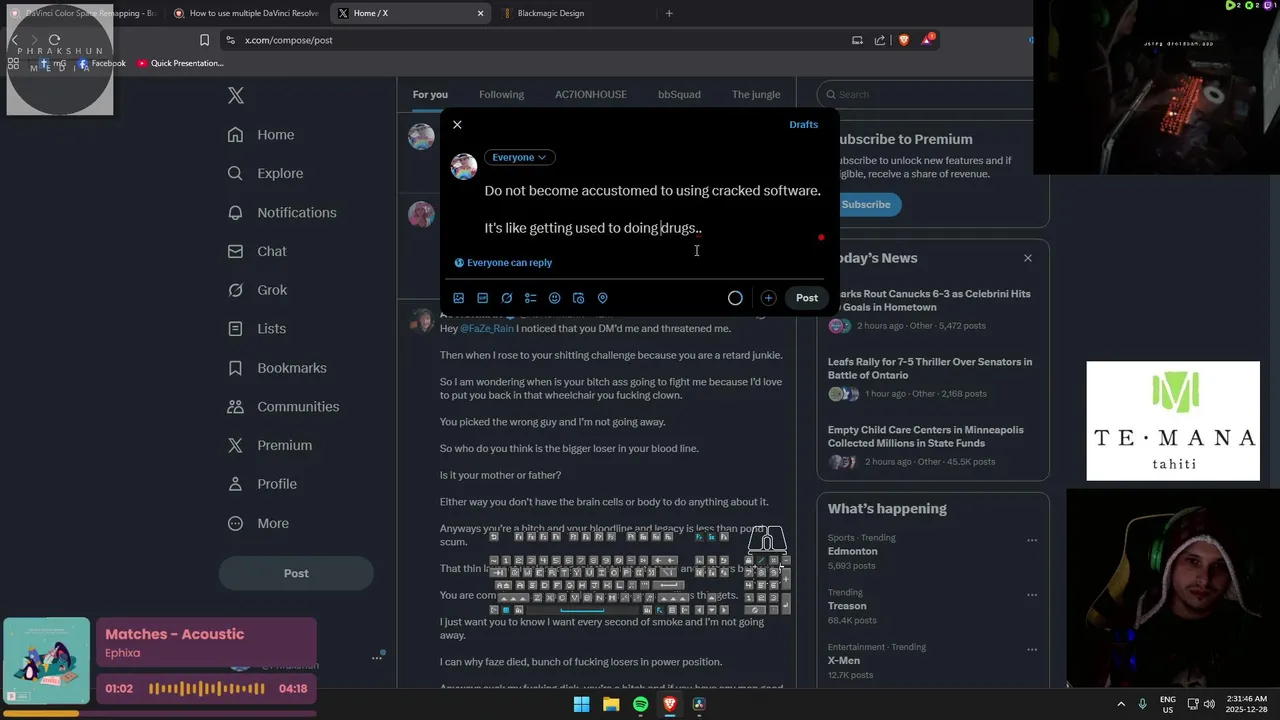The width and height of the screenshot is (1280, 720).
Task: Expand the More menu in the sidebar
Action: pyautogui.click(x=258, y=523)
